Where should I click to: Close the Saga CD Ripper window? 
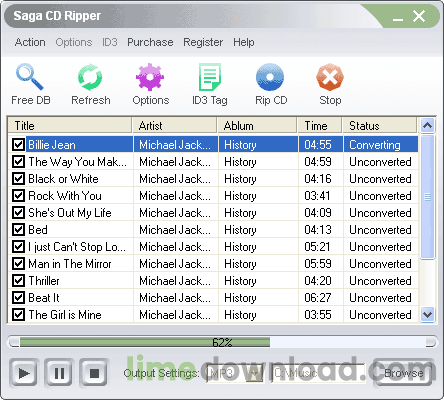(419, 16)
